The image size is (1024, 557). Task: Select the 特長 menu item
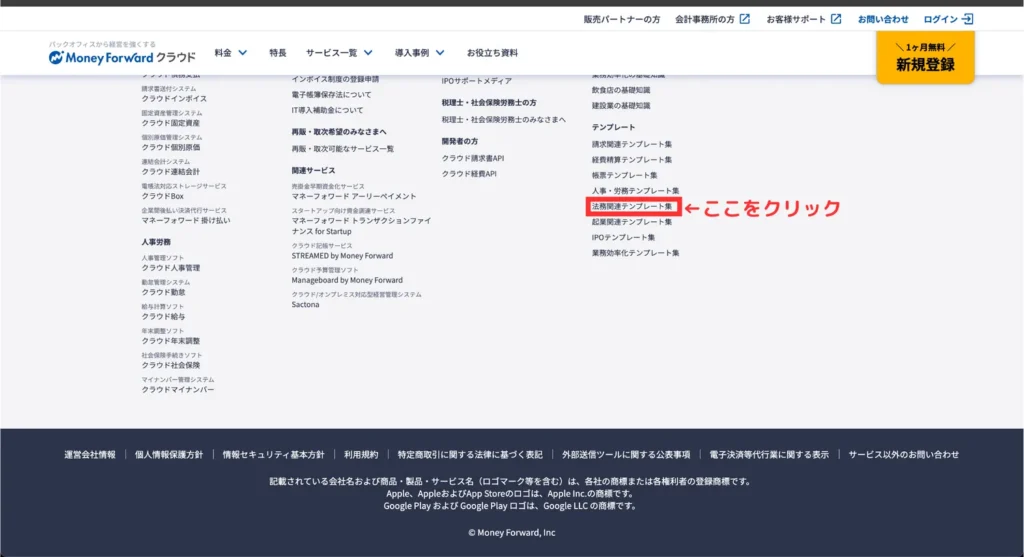coord(277,53)
